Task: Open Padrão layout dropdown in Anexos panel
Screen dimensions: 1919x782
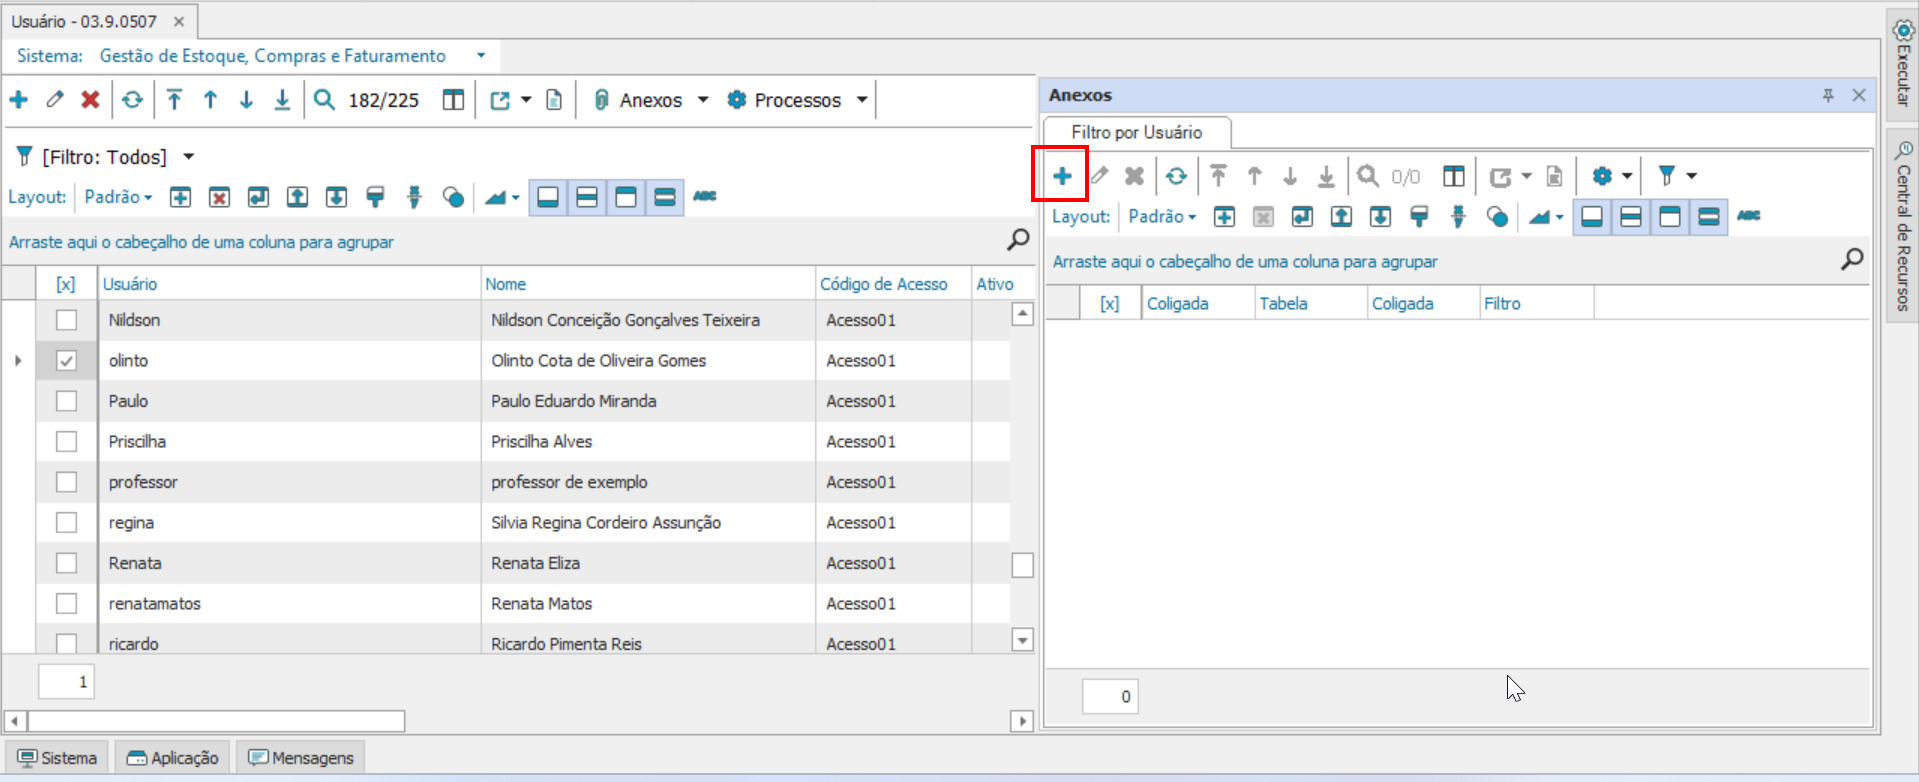Action: pyautogui.click(x=1162, y=216)
